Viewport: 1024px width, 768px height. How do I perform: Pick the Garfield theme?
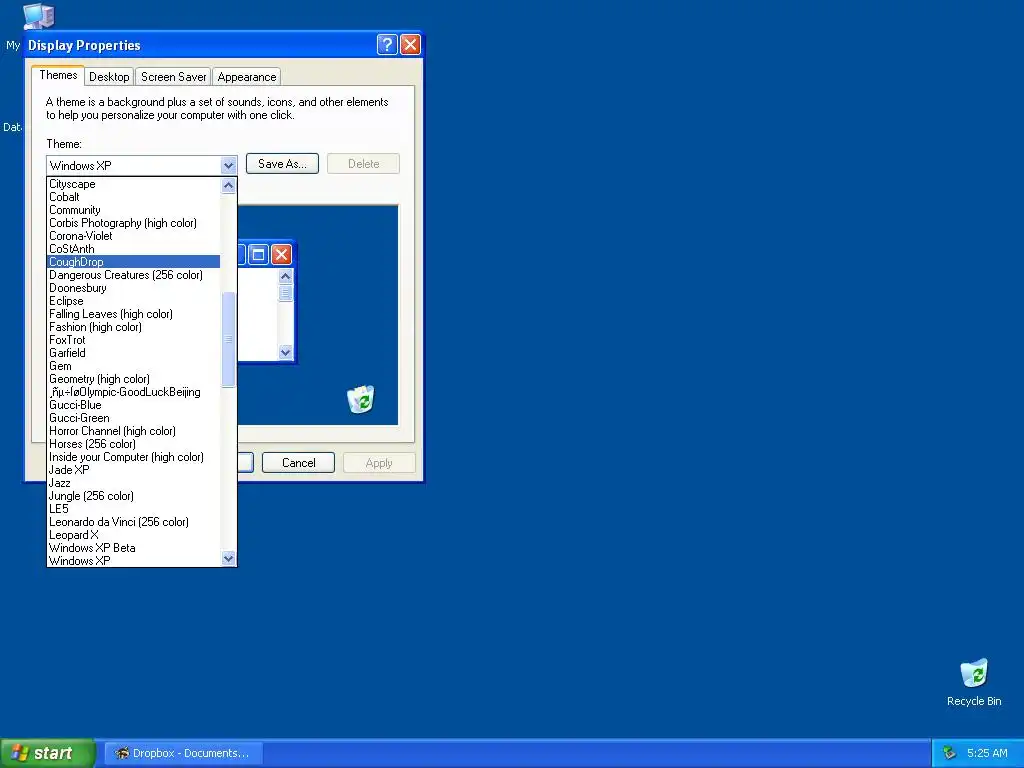point(134,353)
